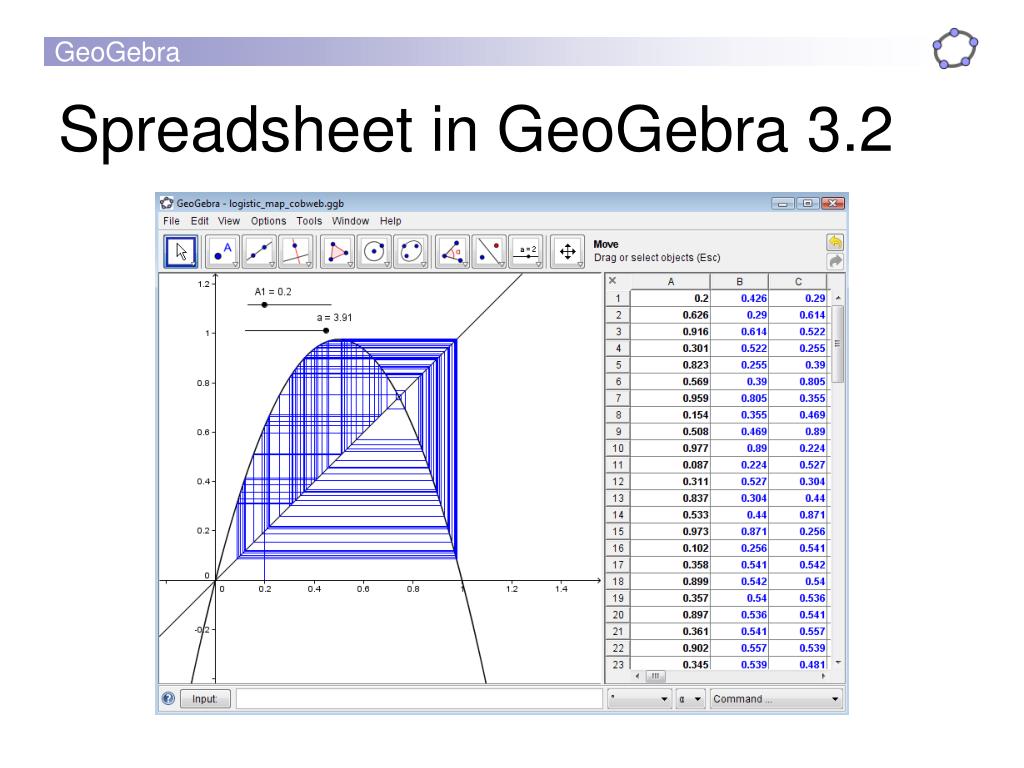This screenshot has height=768, width=1024.
Task: Close the GeoGebra window
Action: click(x=833, y=203)
